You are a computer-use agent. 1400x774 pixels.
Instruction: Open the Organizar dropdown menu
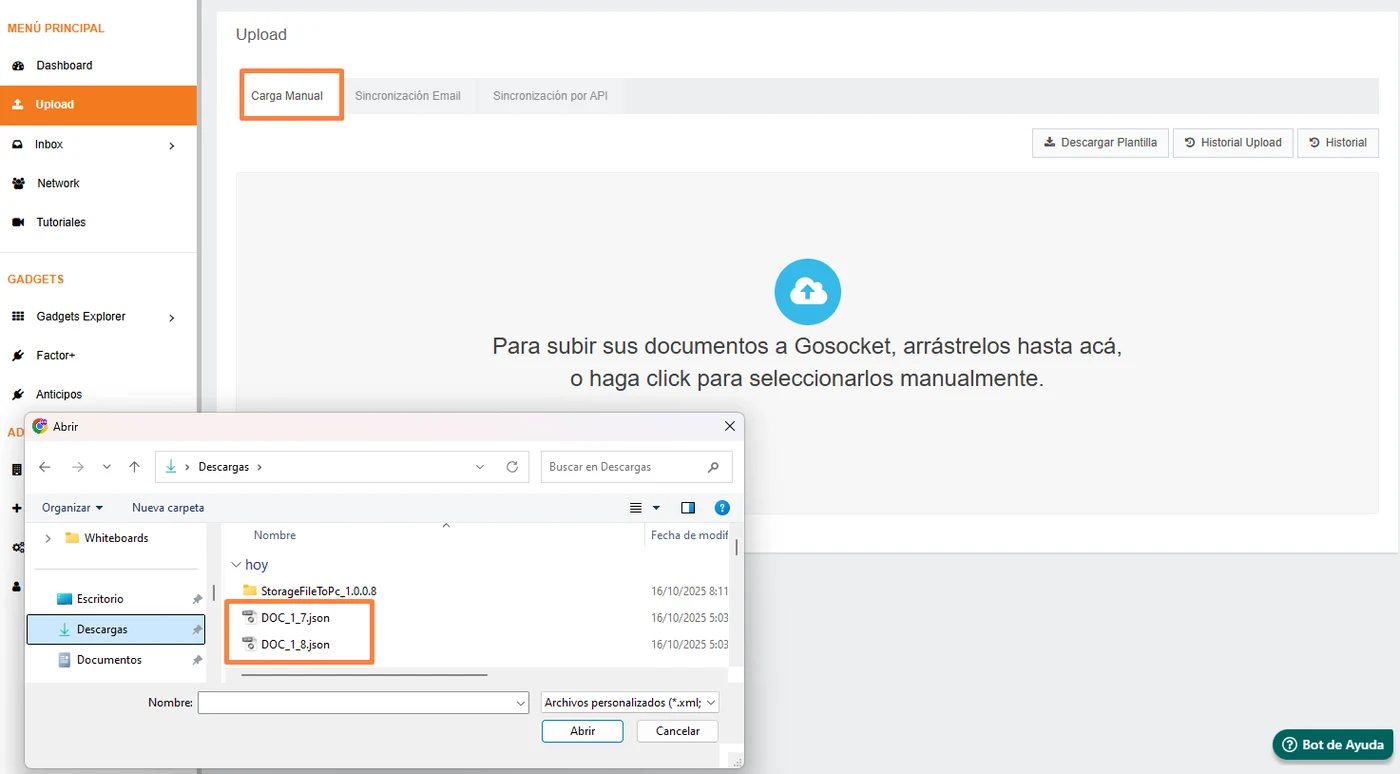(x=72, y=508)
